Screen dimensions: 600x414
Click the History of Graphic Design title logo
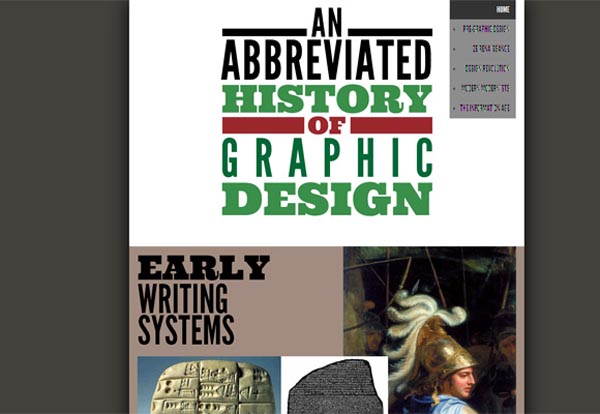pyautogui.click(x=327, y=112)
